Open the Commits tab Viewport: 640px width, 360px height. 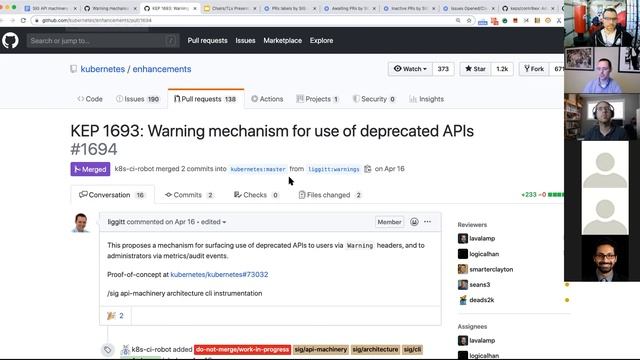click(x=189, y=195)
